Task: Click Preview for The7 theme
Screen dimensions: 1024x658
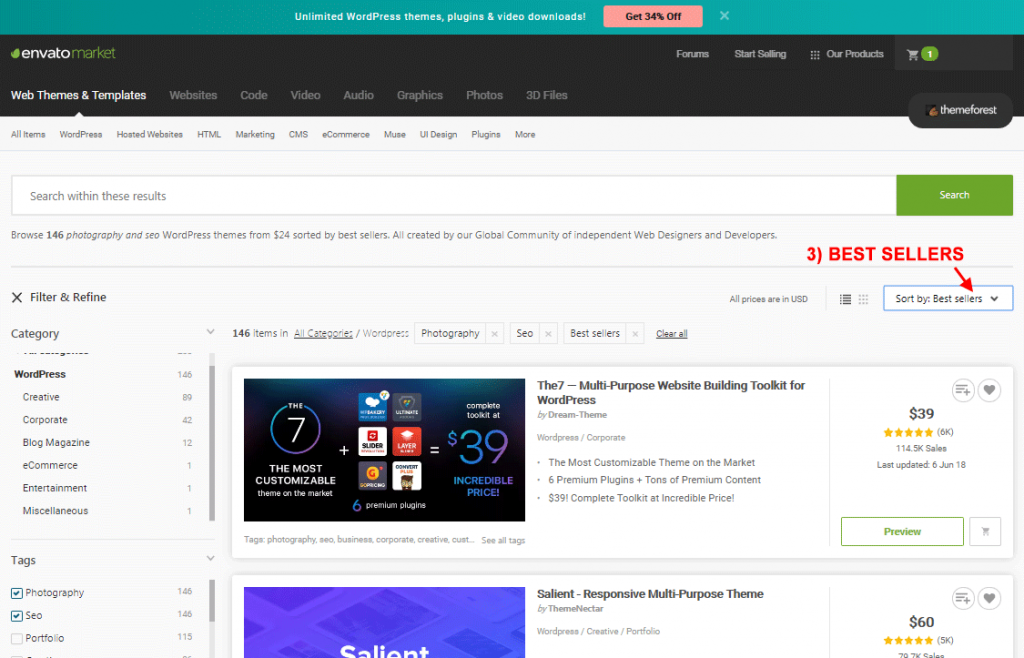Action: point(902,531)
